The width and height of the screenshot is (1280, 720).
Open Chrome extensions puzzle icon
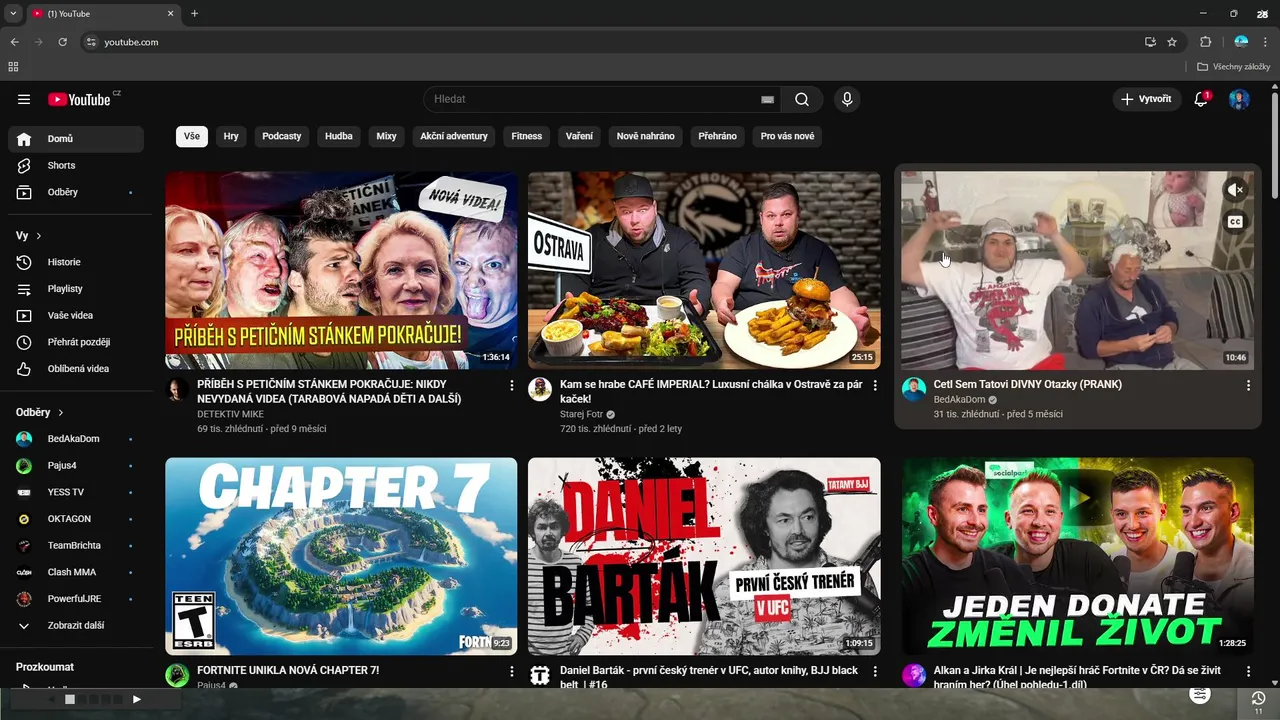pos(1205,42)
